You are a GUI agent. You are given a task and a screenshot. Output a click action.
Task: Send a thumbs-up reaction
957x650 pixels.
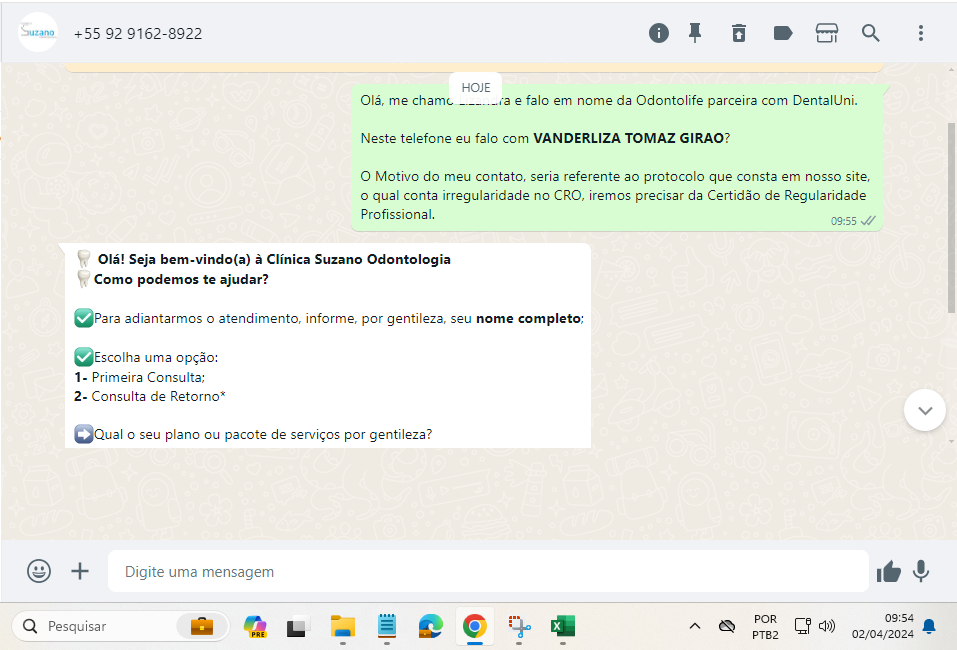[x=889, y=572]
